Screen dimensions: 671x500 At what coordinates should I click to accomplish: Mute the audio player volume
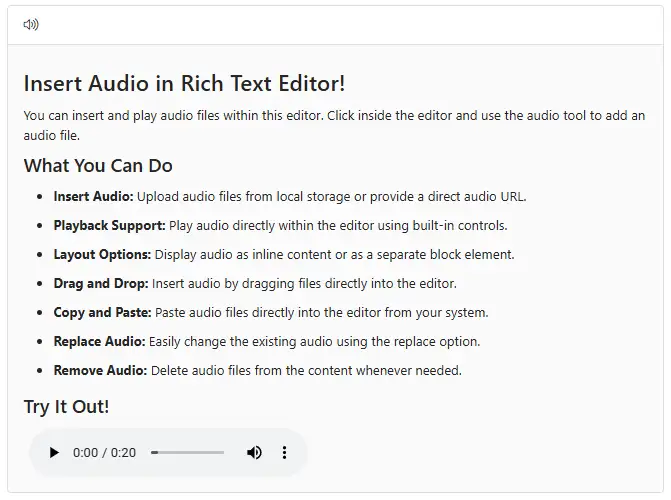coord(254,452)
